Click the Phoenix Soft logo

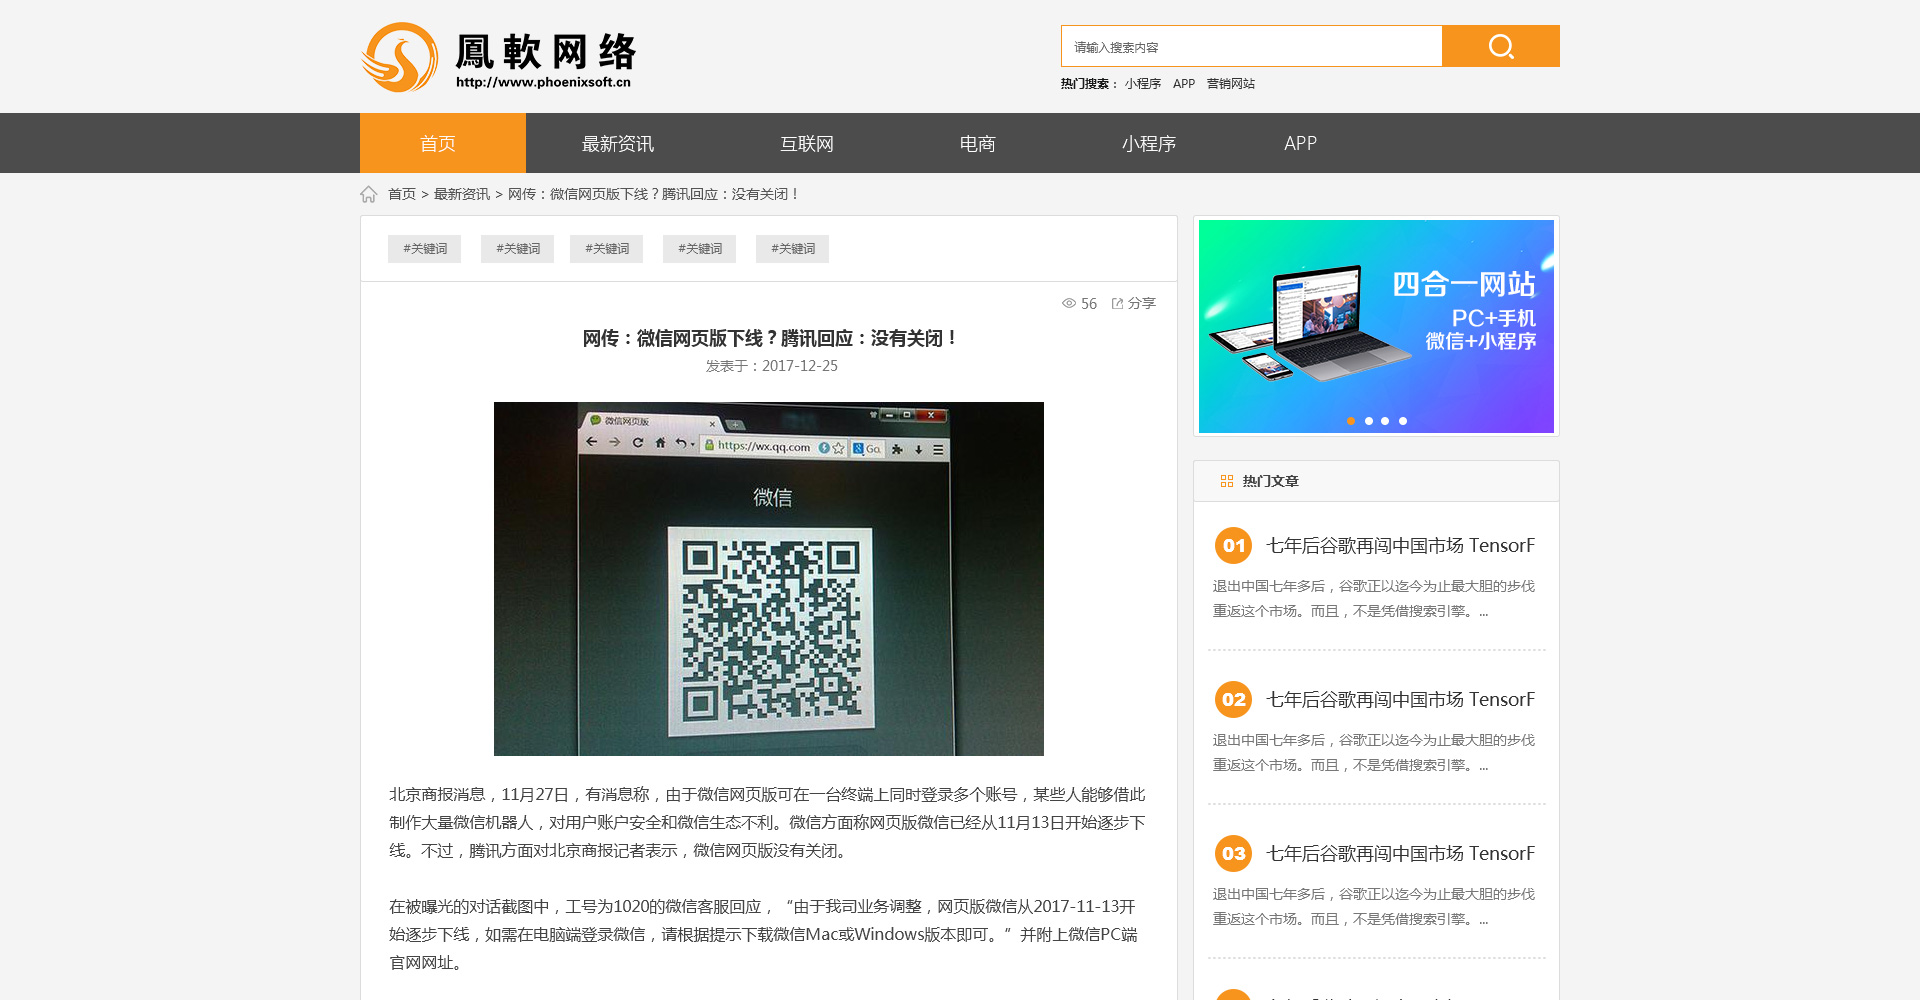click(498, 57)
